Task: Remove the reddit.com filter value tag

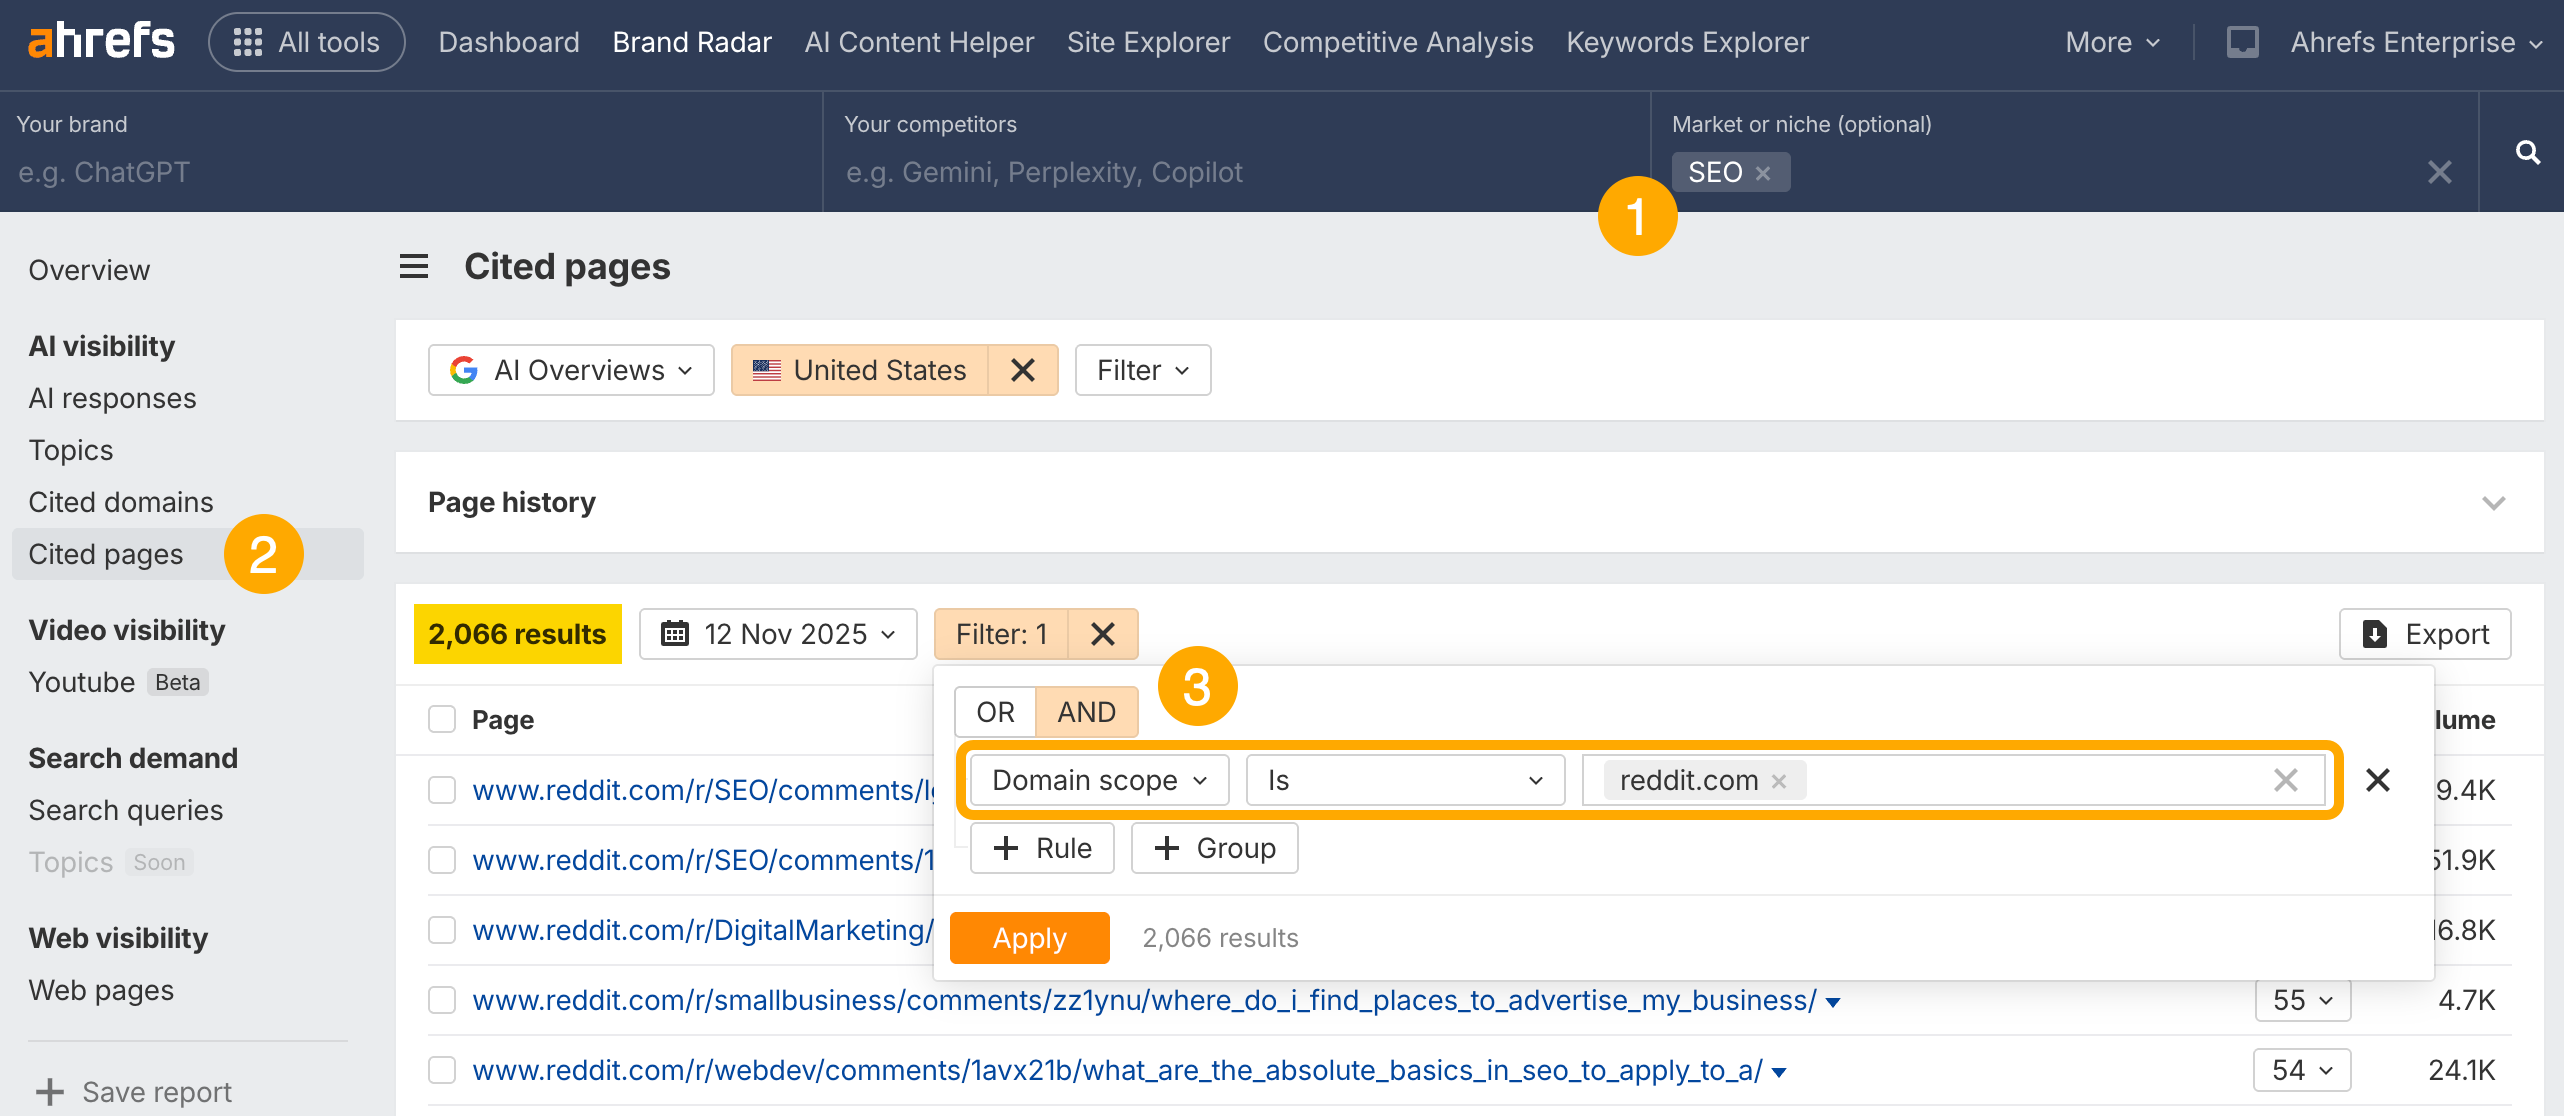Action: [1779, 781]
